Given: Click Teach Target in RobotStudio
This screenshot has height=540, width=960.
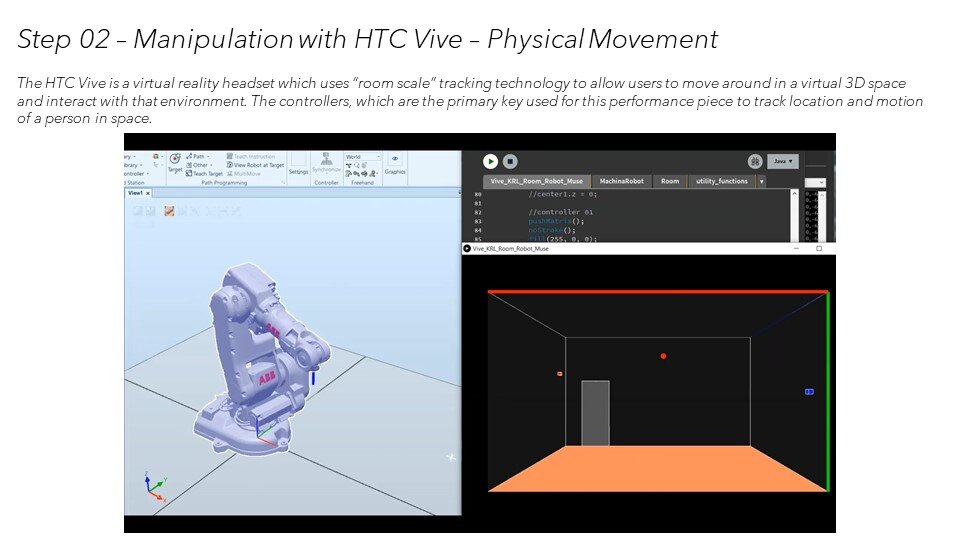Looking at the screenshot, I should point(204,173).
